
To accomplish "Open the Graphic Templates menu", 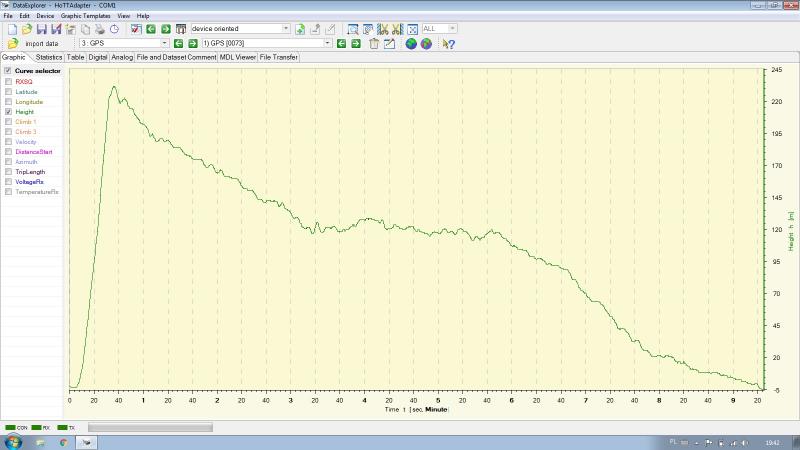I will pos(85,17).
